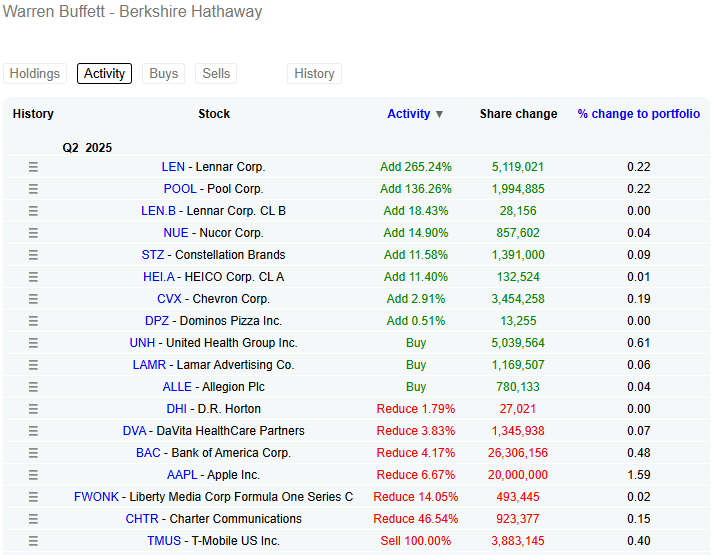Open the History tab
Screen dimensions: 714x555
pyautogui.click(x=314, y=73)
